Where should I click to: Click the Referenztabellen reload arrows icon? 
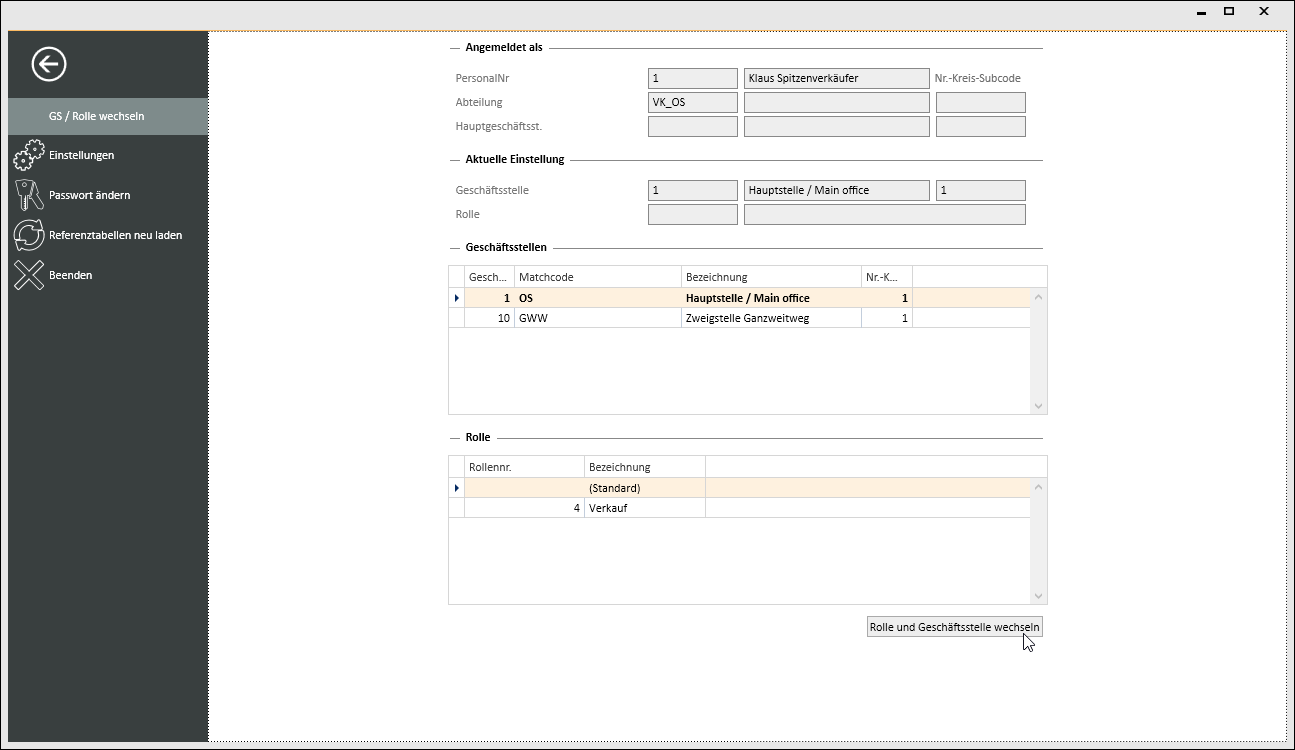pos(28,235)
